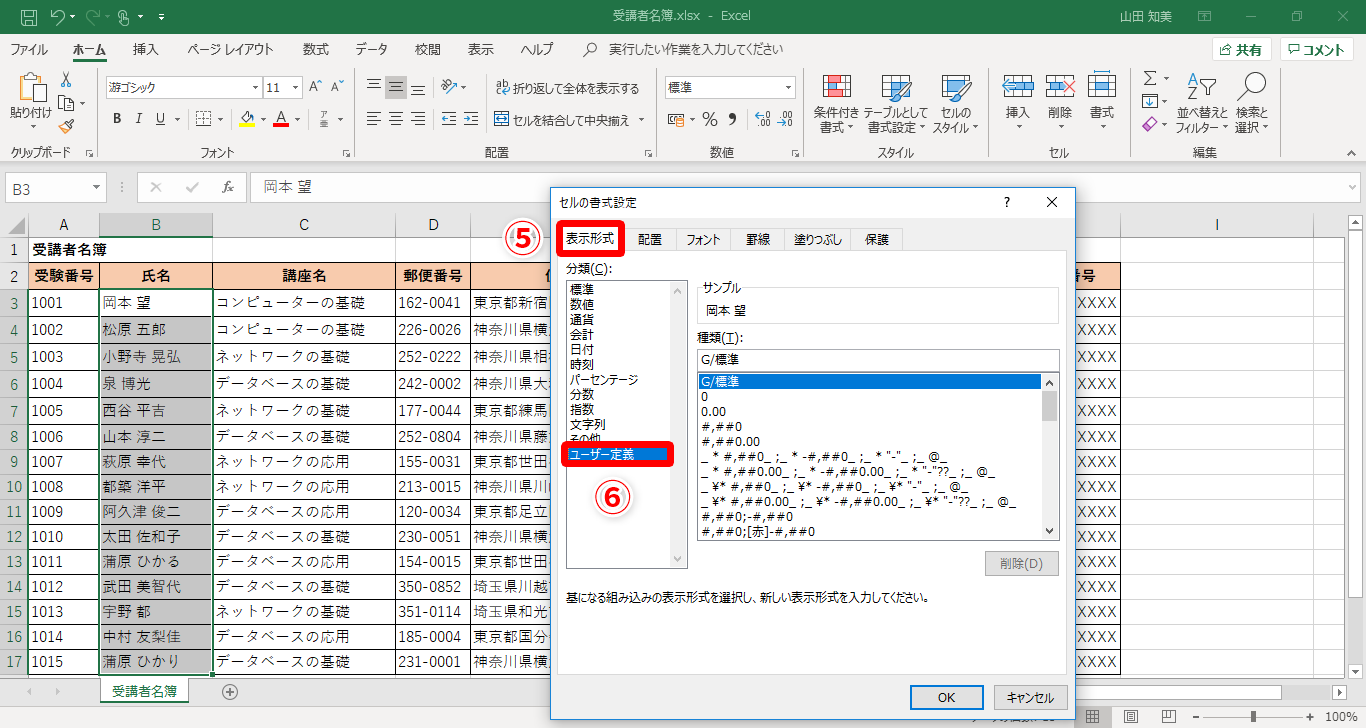This screenshot has width=1366, height=728.
Task: Cut the selection with the scissors icon
Action: coord(66,80)
